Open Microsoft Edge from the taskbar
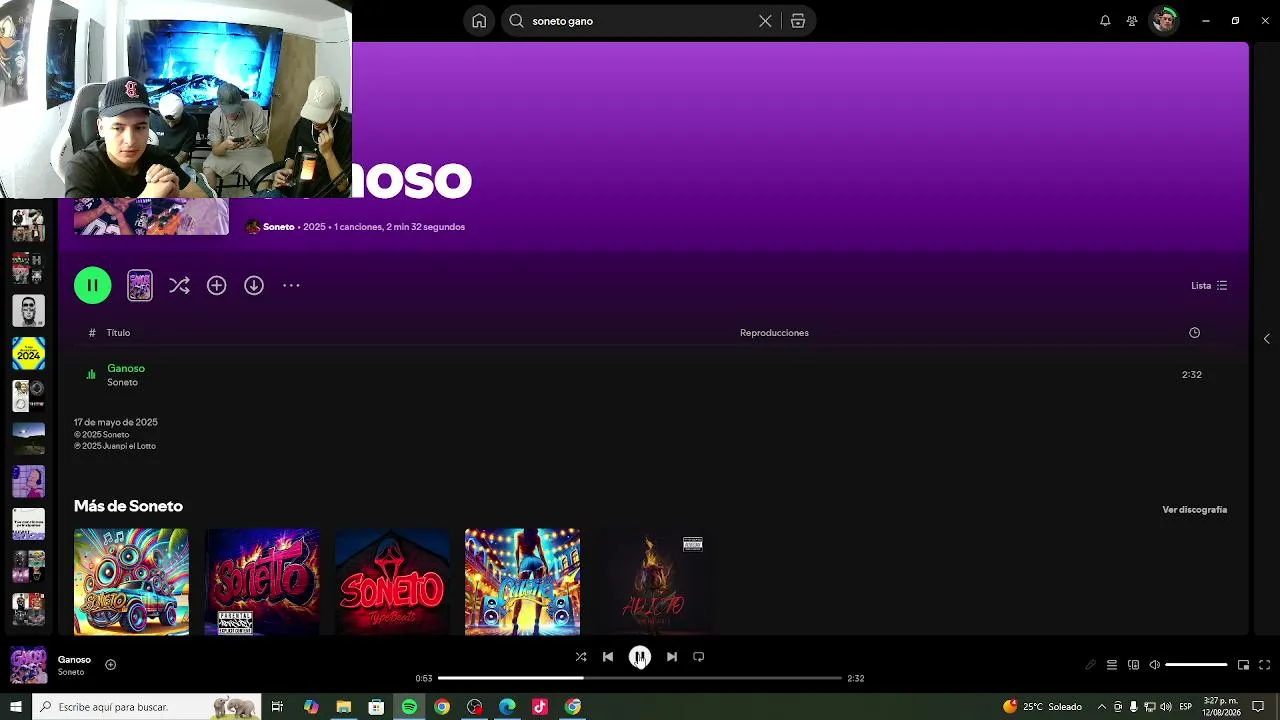 tap(507, 707)
